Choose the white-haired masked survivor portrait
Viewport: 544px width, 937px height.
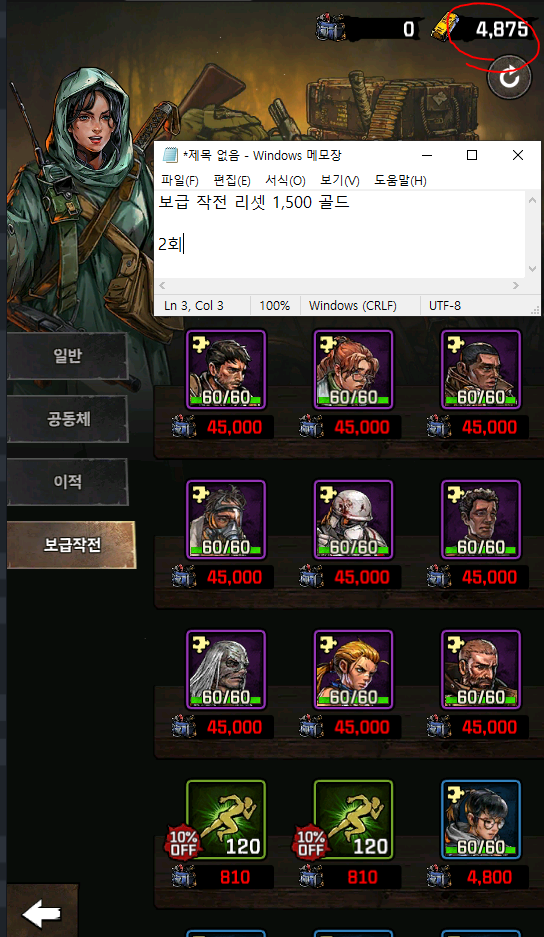(x=226, y=670)
